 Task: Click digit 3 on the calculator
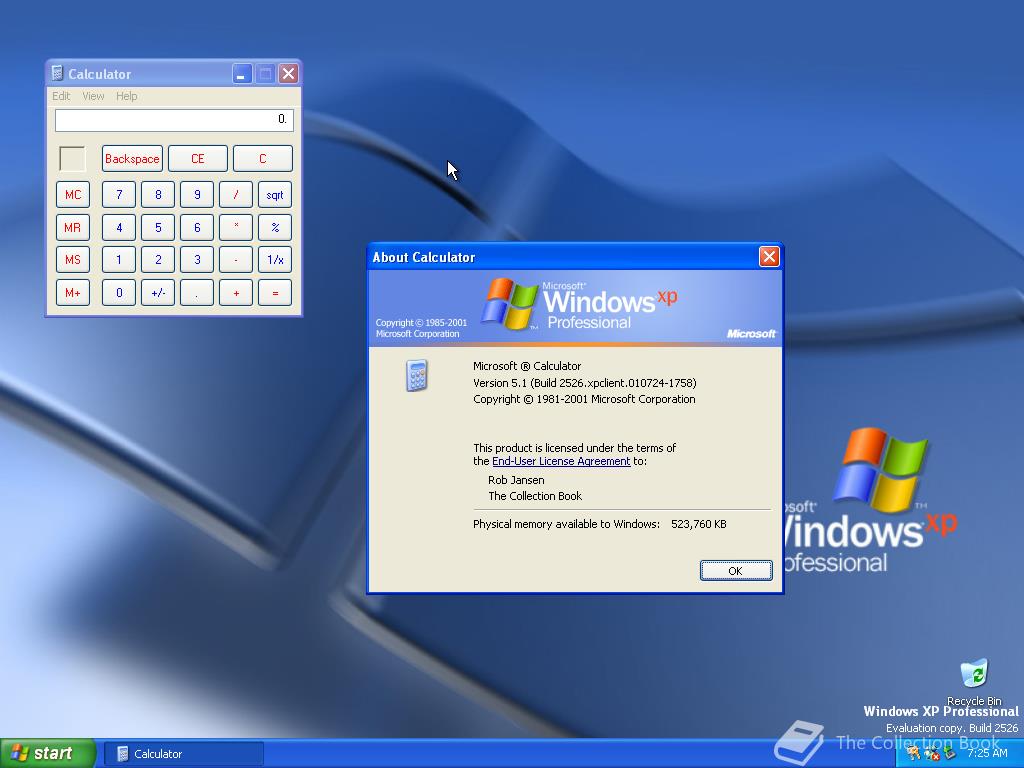pyautogui.click(x=197, y=259)
